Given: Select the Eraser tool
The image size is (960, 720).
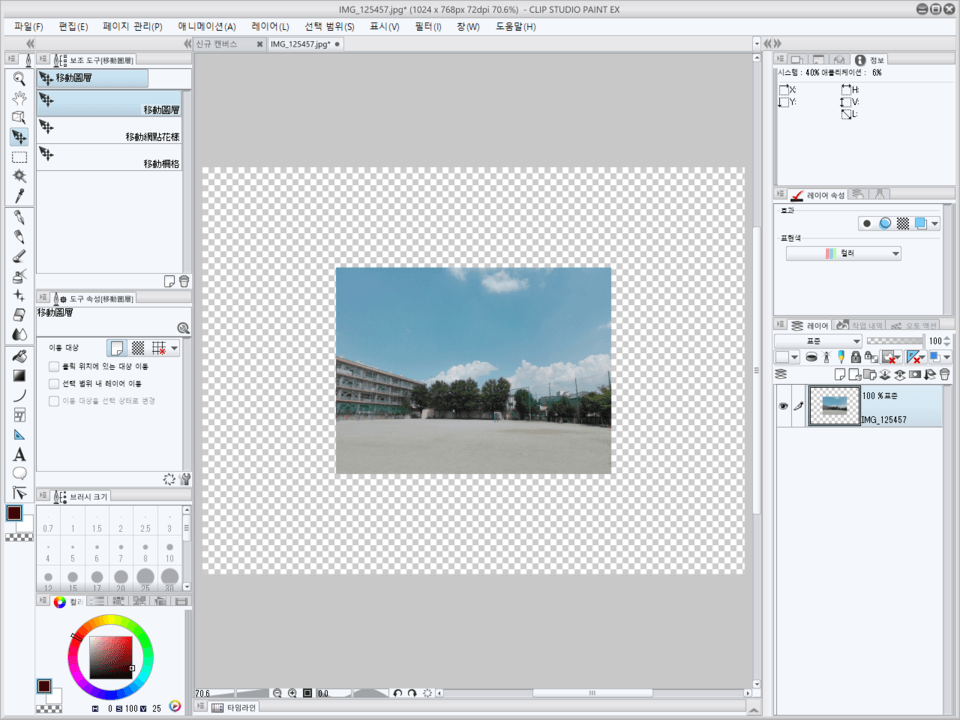Looking at the screenshot, I should pyautogui.click(x=19, y=314).
